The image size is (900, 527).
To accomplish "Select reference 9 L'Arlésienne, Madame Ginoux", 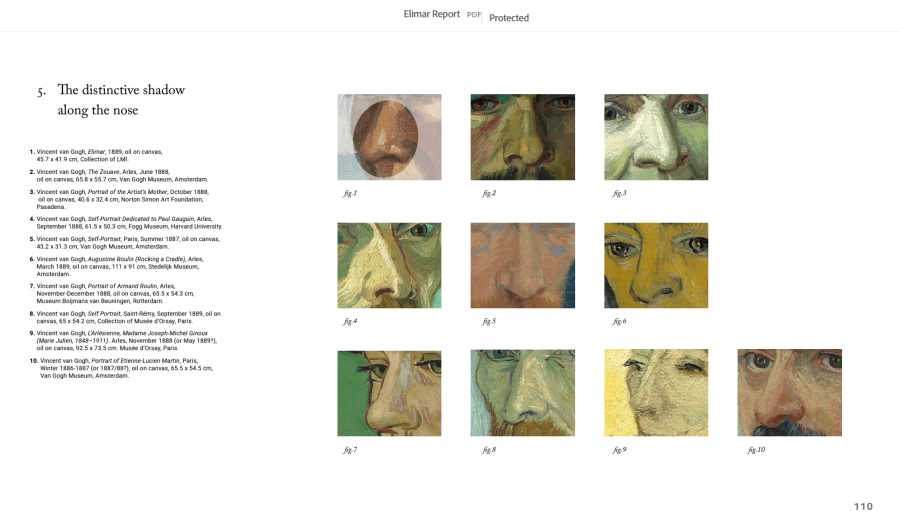I will (123, 340).
